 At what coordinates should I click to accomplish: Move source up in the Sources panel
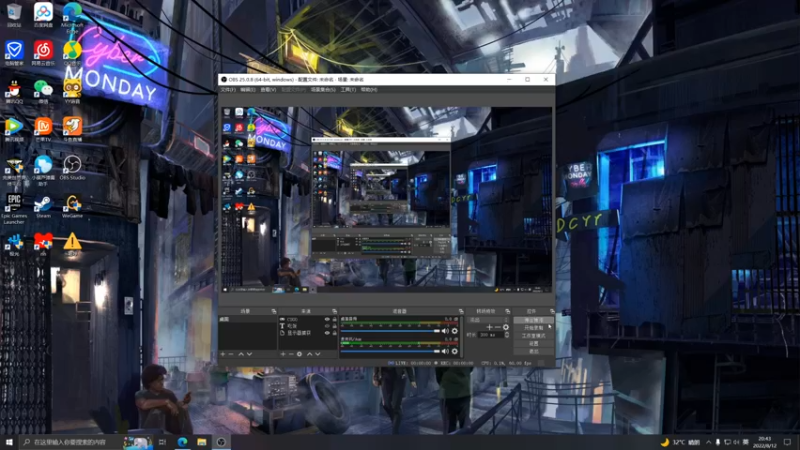(x=309, y=354)
